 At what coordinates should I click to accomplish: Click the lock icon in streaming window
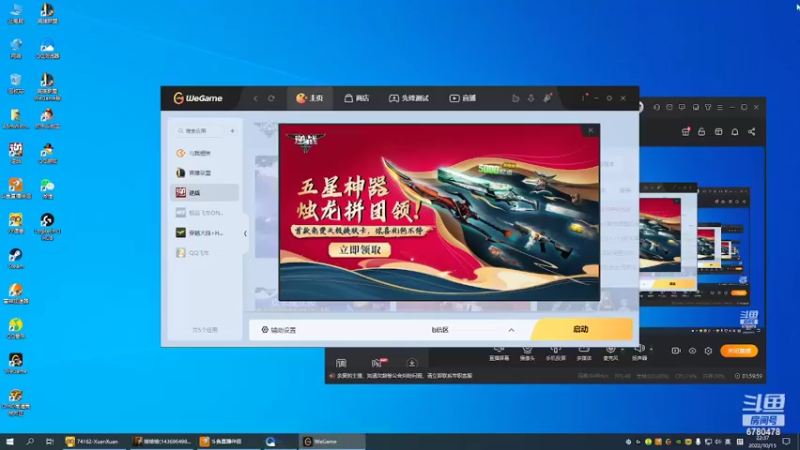pos(702,132)
